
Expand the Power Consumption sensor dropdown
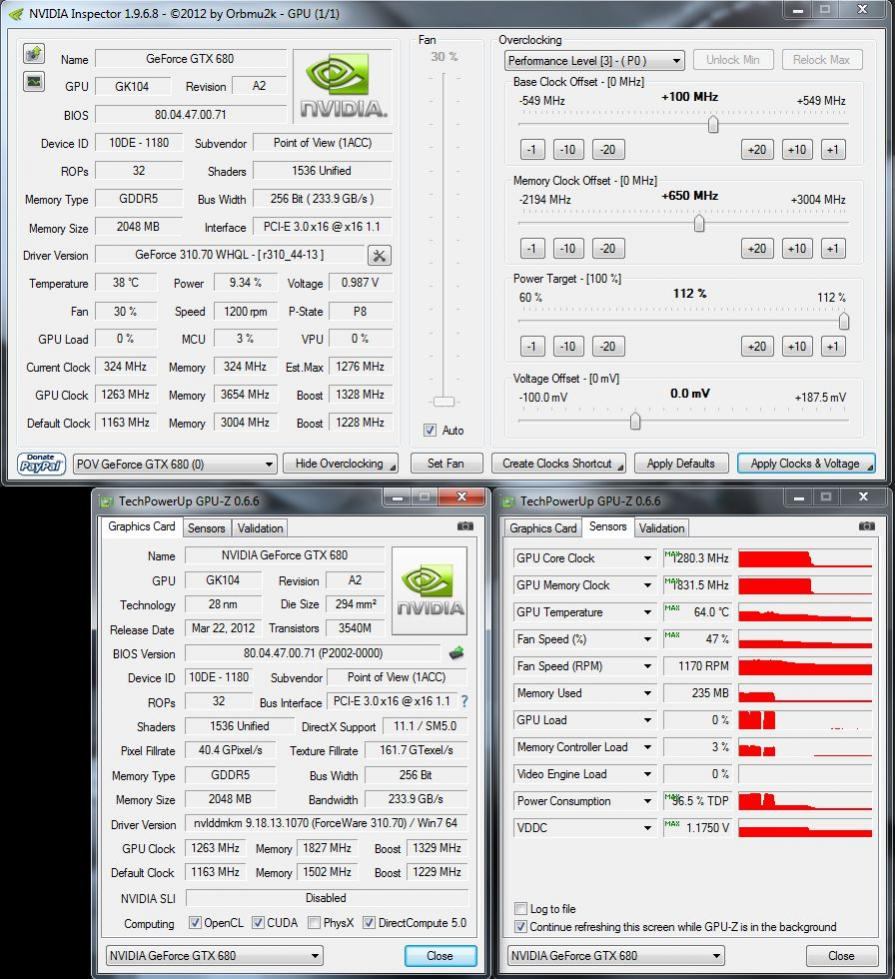coord(648,801)
